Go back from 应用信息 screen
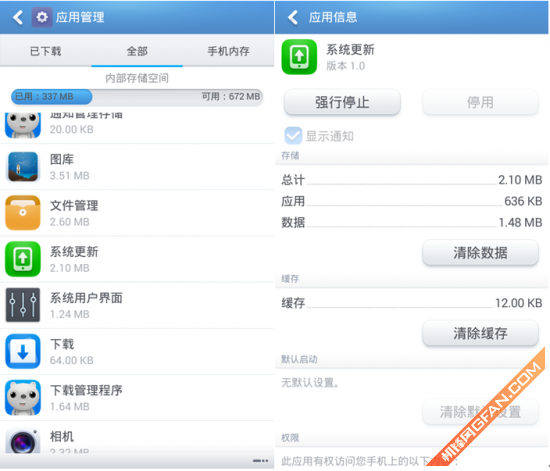This screenshot has height=471, width=550. (293, 17)
